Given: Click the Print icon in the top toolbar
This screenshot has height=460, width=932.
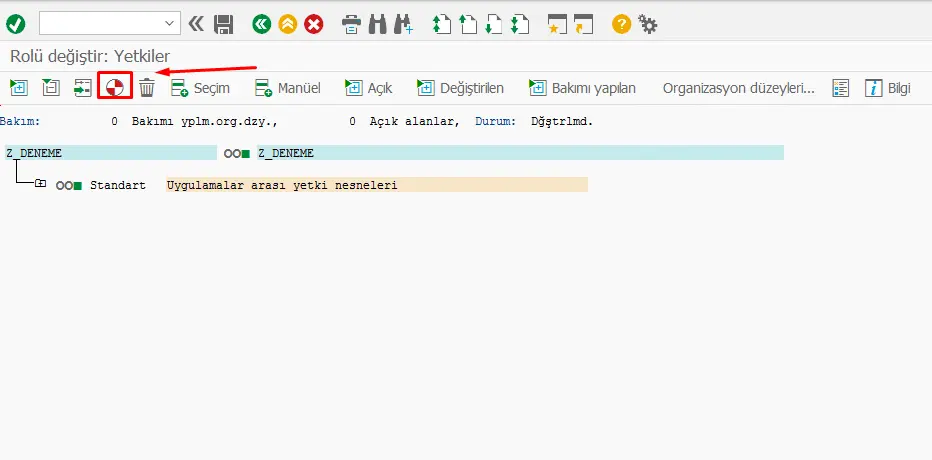Looking at the screenshot, I should click(x=351, y=23).
